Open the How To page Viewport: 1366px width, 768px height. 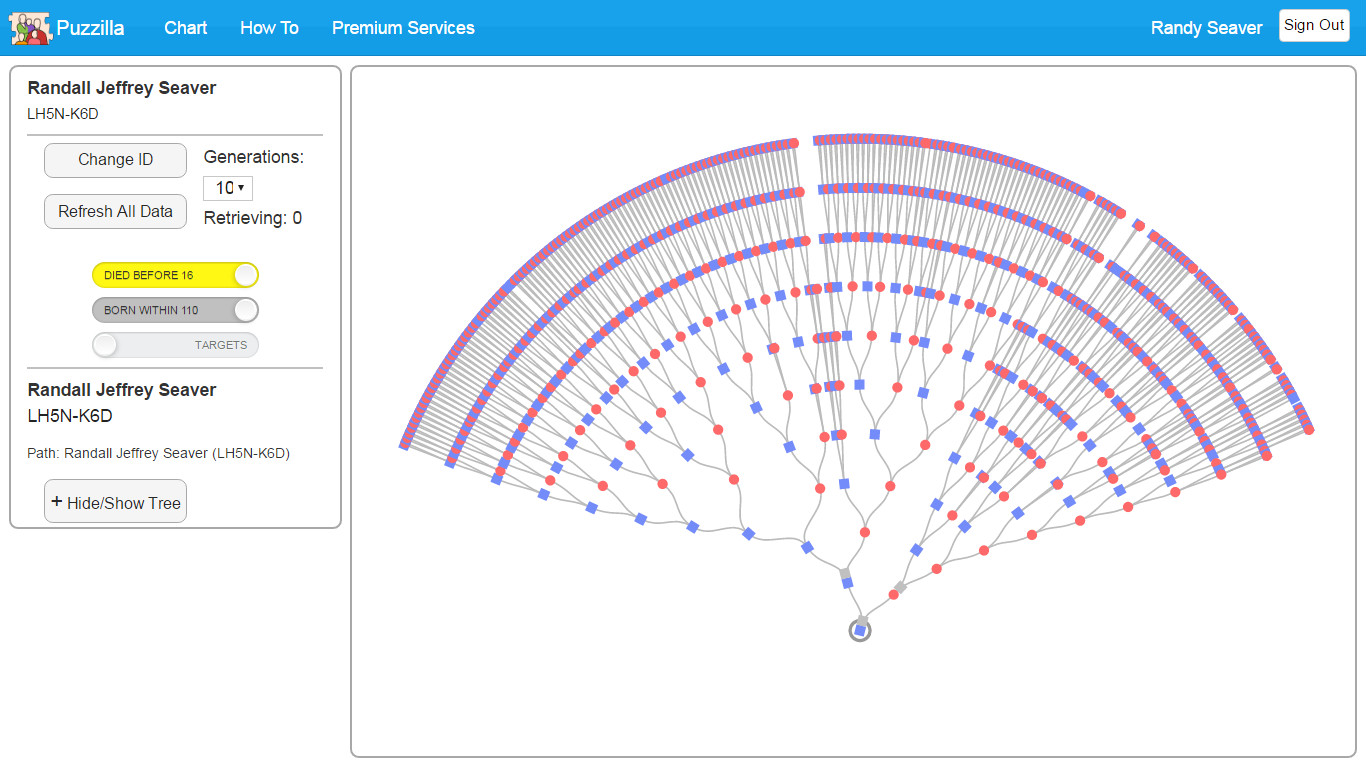269,28
